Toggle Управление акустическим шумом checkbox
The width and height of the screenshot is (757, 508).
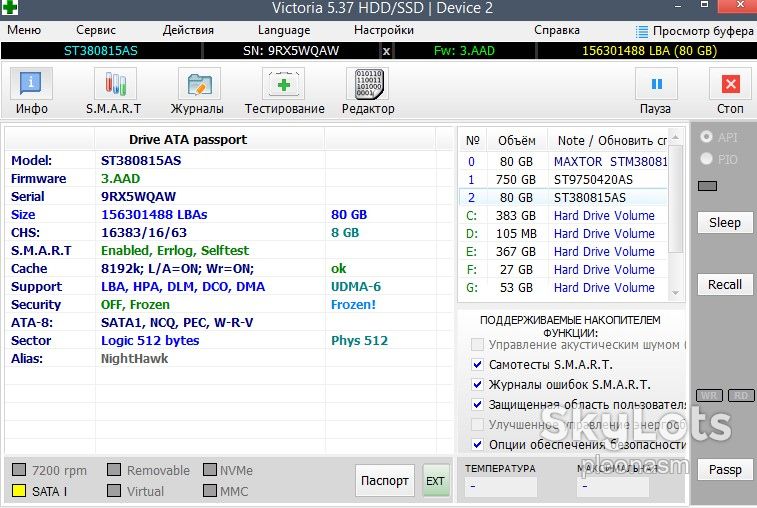(x=477, y=344)
